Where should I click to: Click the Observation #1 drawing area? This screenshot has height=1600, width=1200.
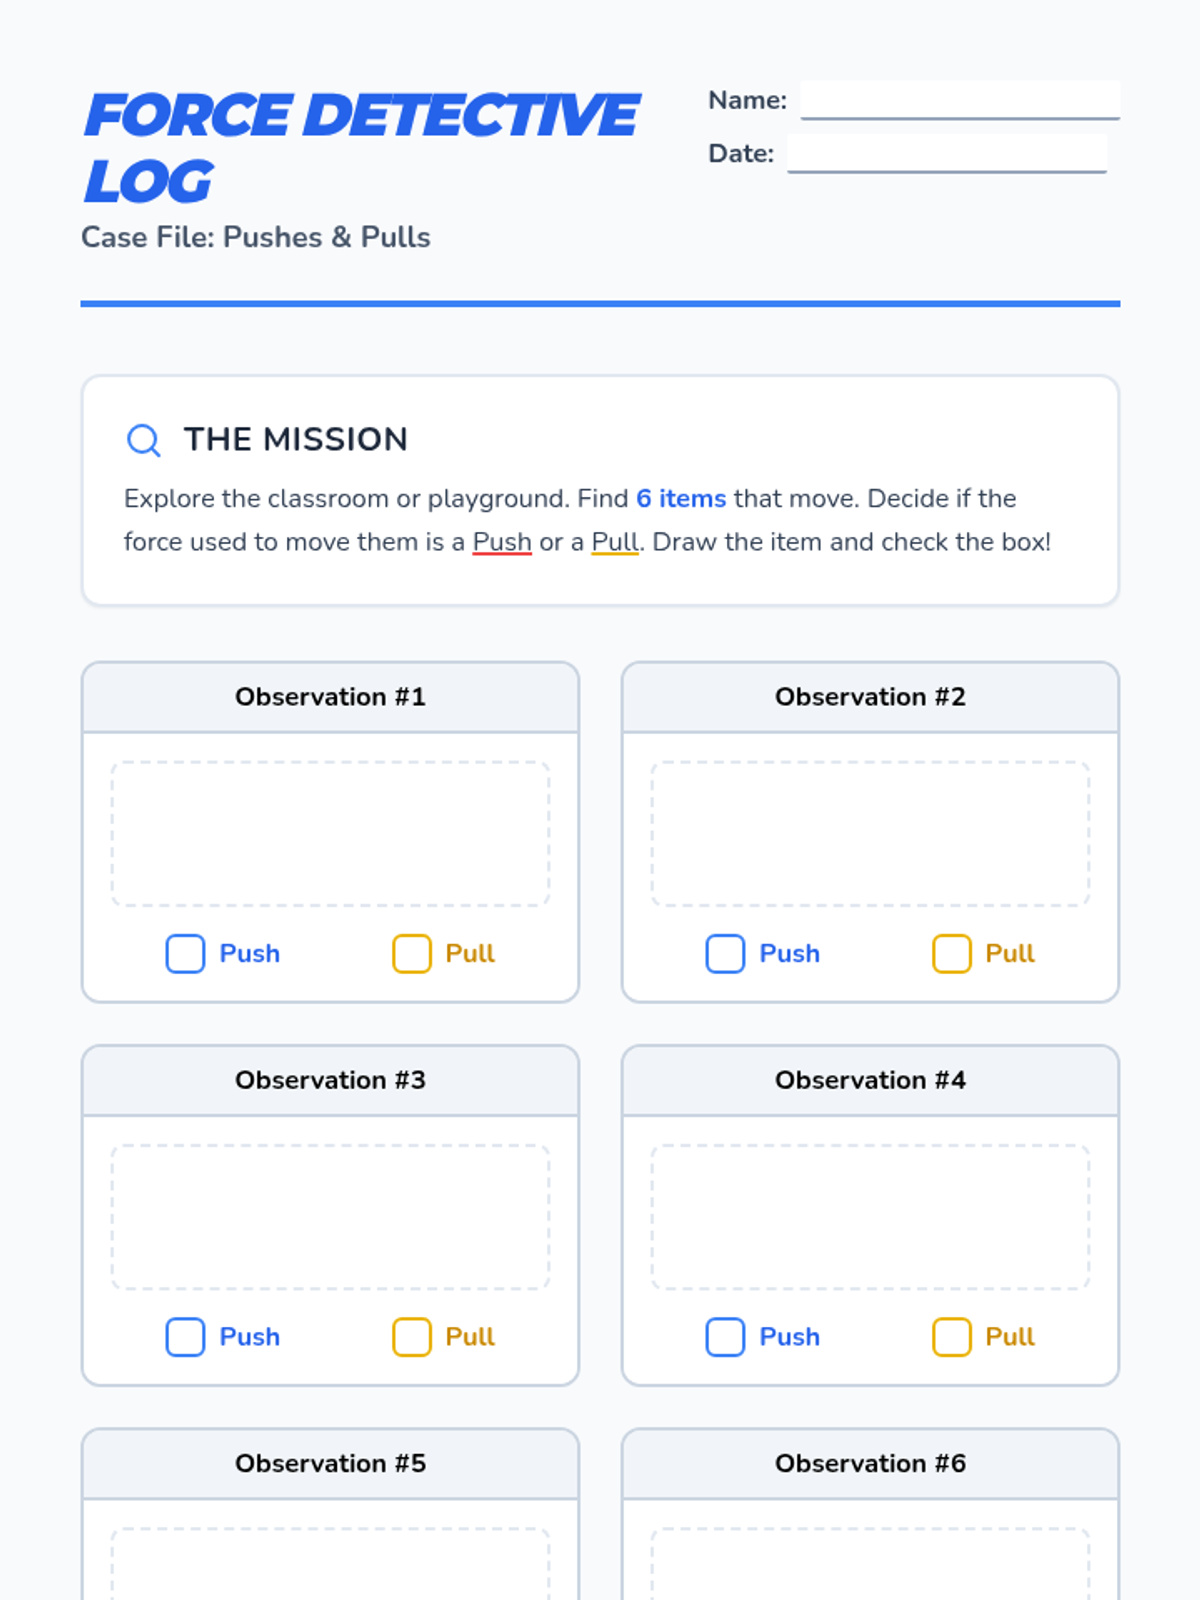tap(330, 834)
